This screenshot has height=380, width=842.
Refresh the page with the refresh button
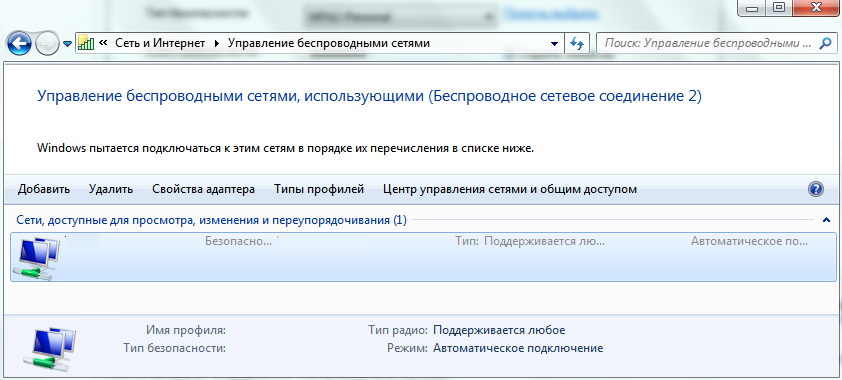pos(577,43)
